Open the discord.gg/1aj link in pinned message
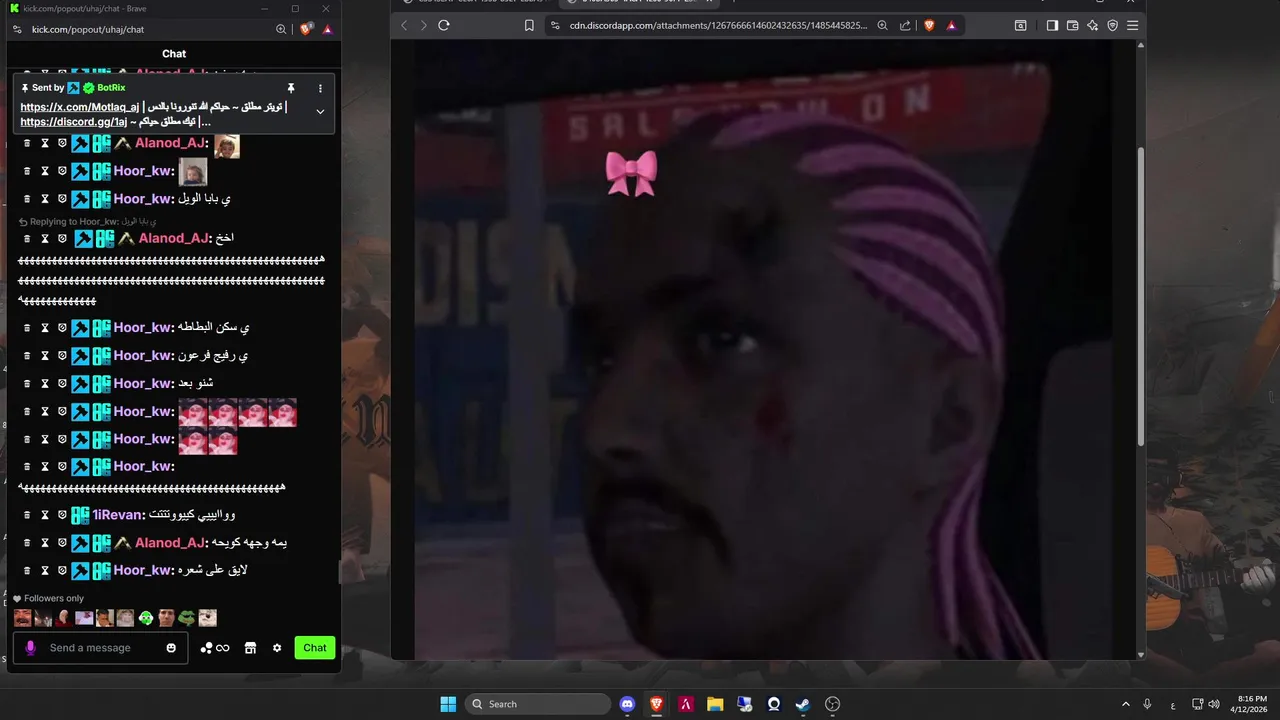The height and width of the screenshot is (720, 1280). point(74,122)
